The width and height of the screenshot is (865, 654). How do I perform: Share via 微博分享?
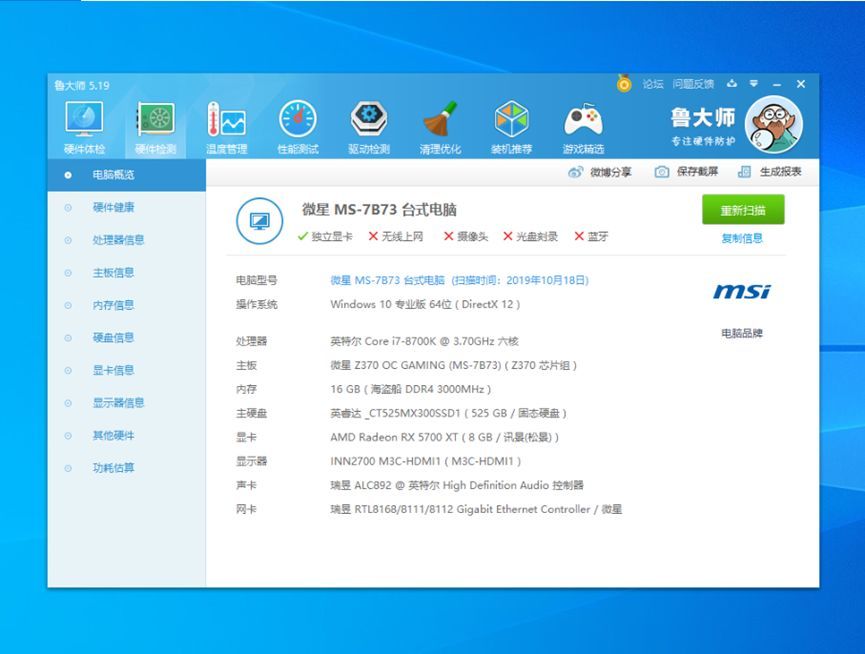click(x=600, y=172)
